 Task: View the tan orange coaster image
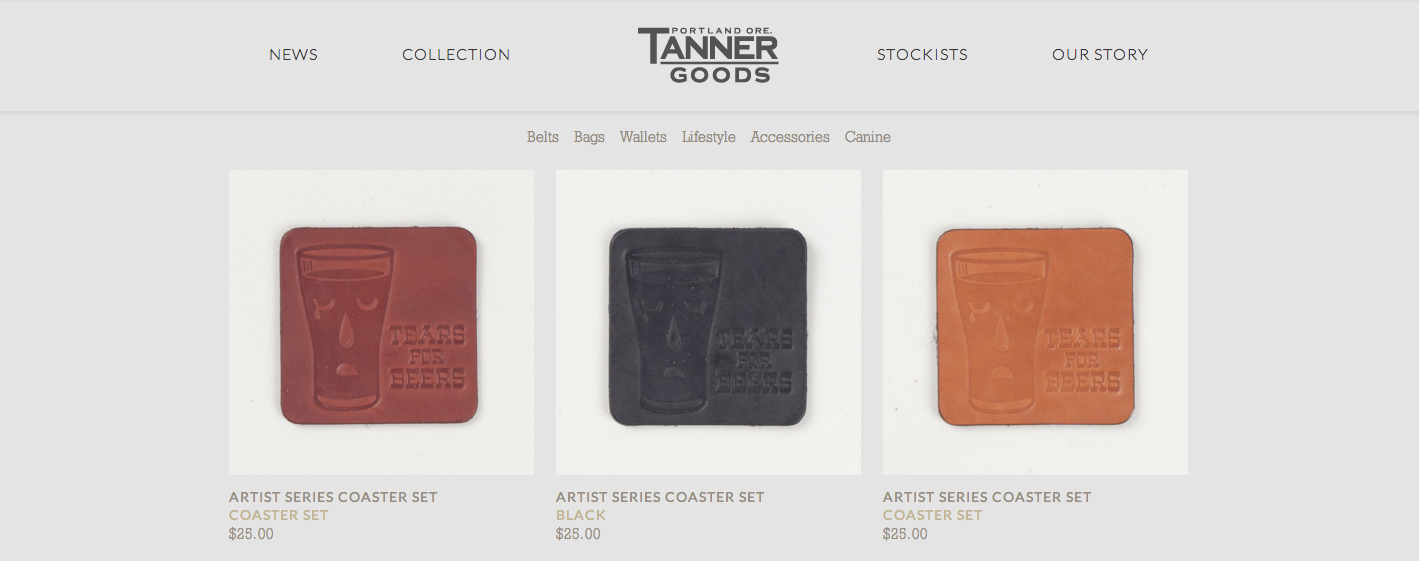[1035, 322]
